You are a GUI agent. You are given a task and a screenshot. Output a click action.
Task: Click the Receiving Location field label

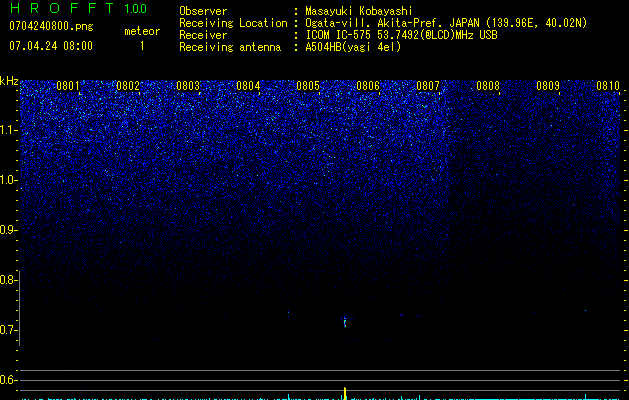click(x=233, y=23)
